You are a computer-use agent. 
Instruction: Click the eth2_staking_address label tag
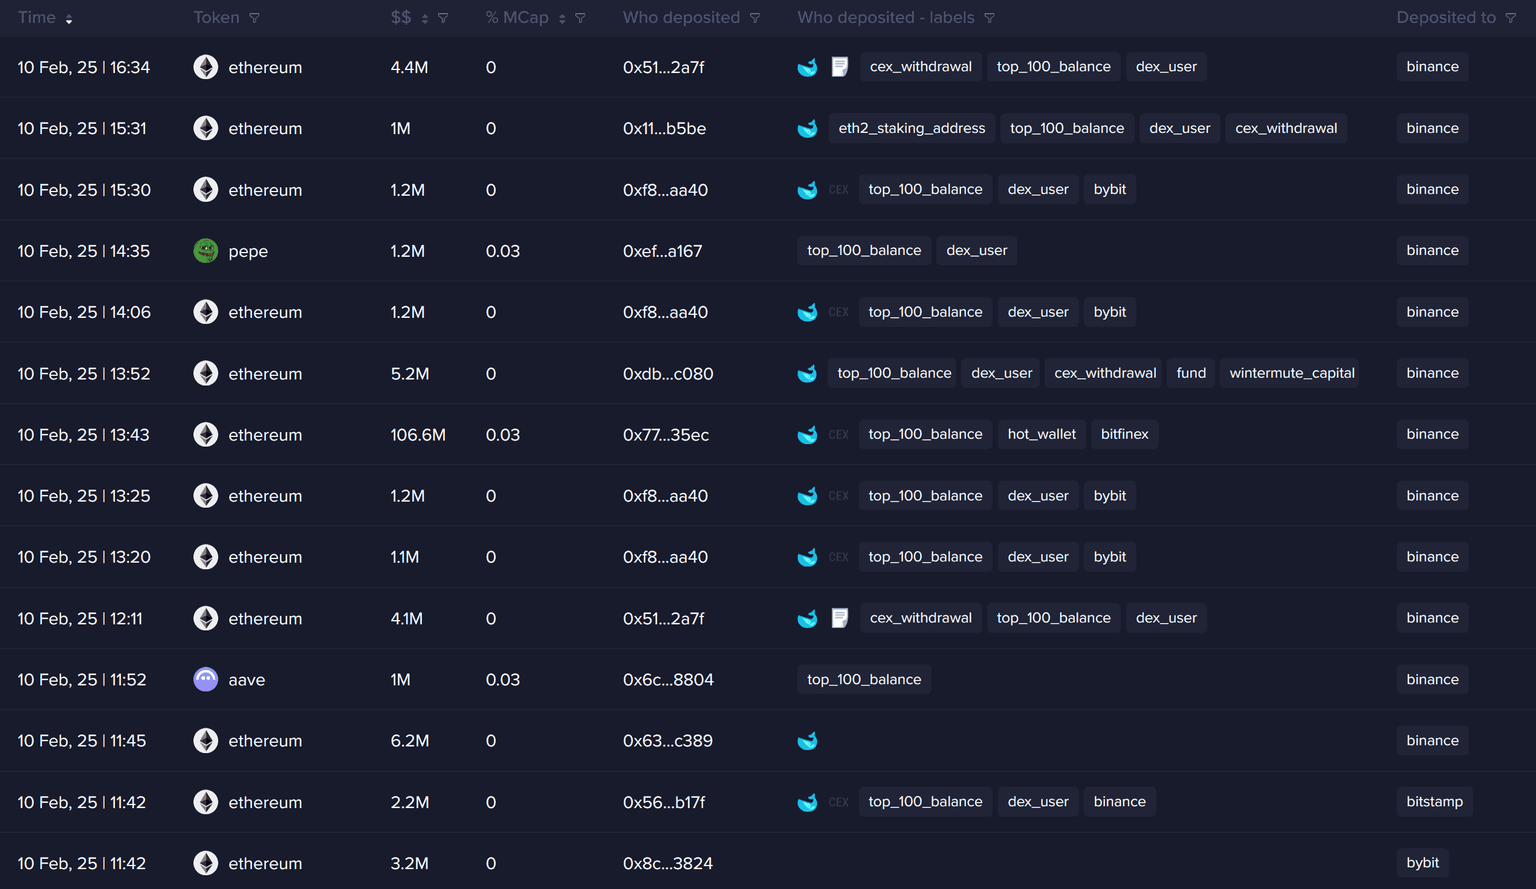pyautogui.click(x=911, y=128)
